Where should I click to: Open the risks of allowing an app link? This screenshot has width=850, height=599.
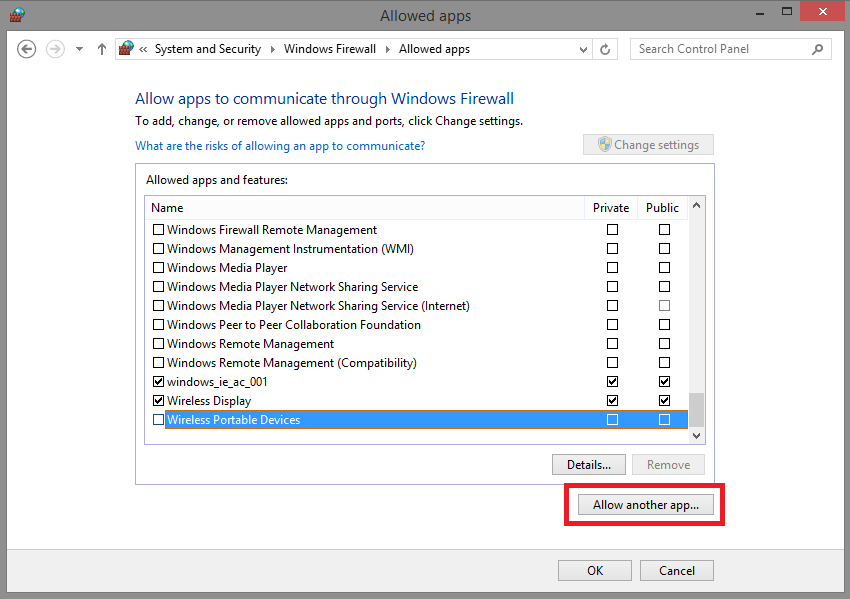(280, 146)
